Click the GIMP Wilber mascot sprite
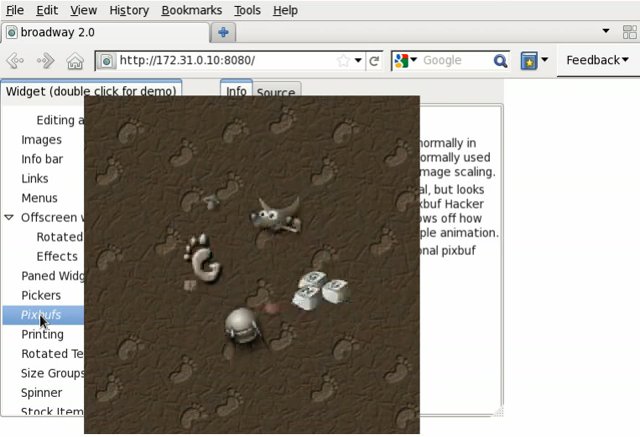 coord(276,216)
